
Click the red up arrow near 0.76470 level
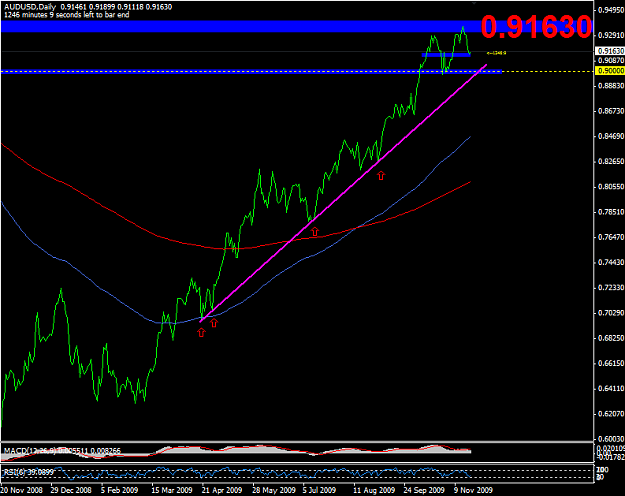(x=315, y=231)
